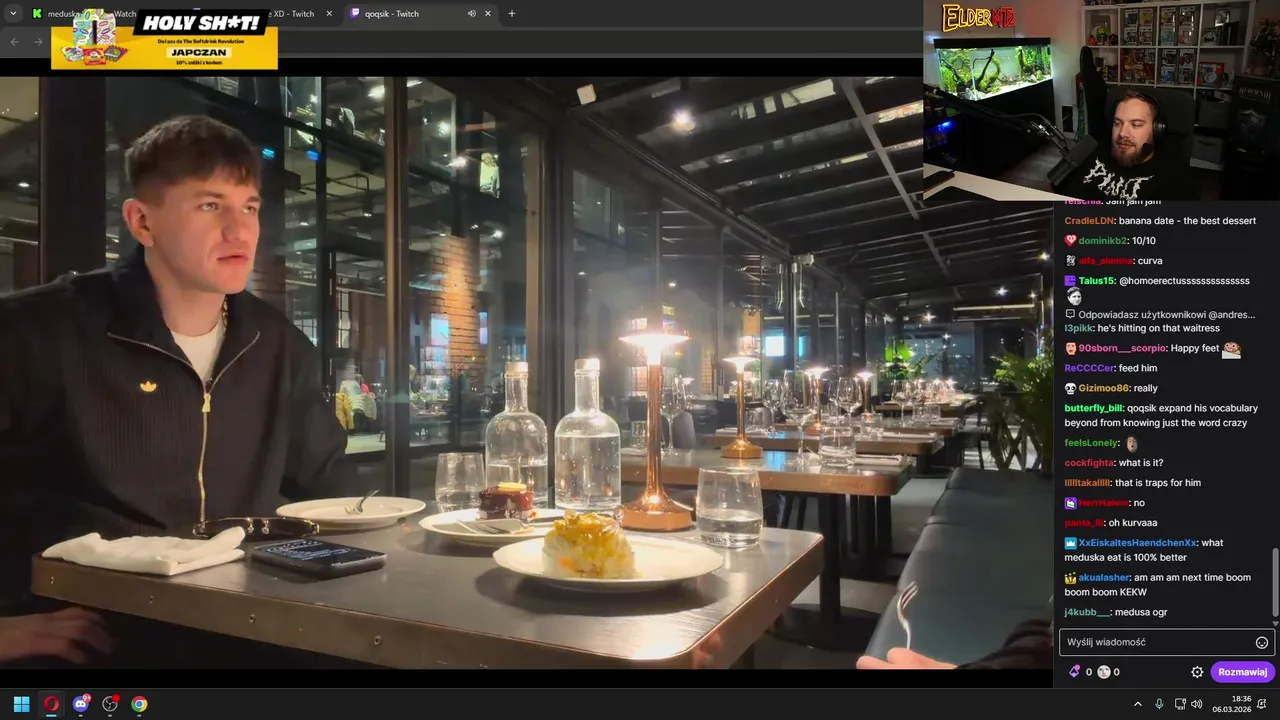Open a new browser tab
The width and height of the screenshot is (1280, 720).
[x=512, y=14]
